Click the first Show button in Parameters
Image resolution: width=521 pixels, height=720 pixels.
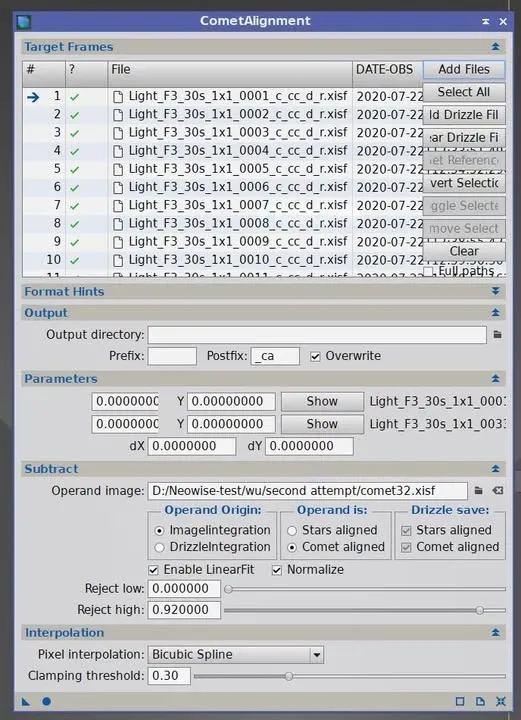322,401
